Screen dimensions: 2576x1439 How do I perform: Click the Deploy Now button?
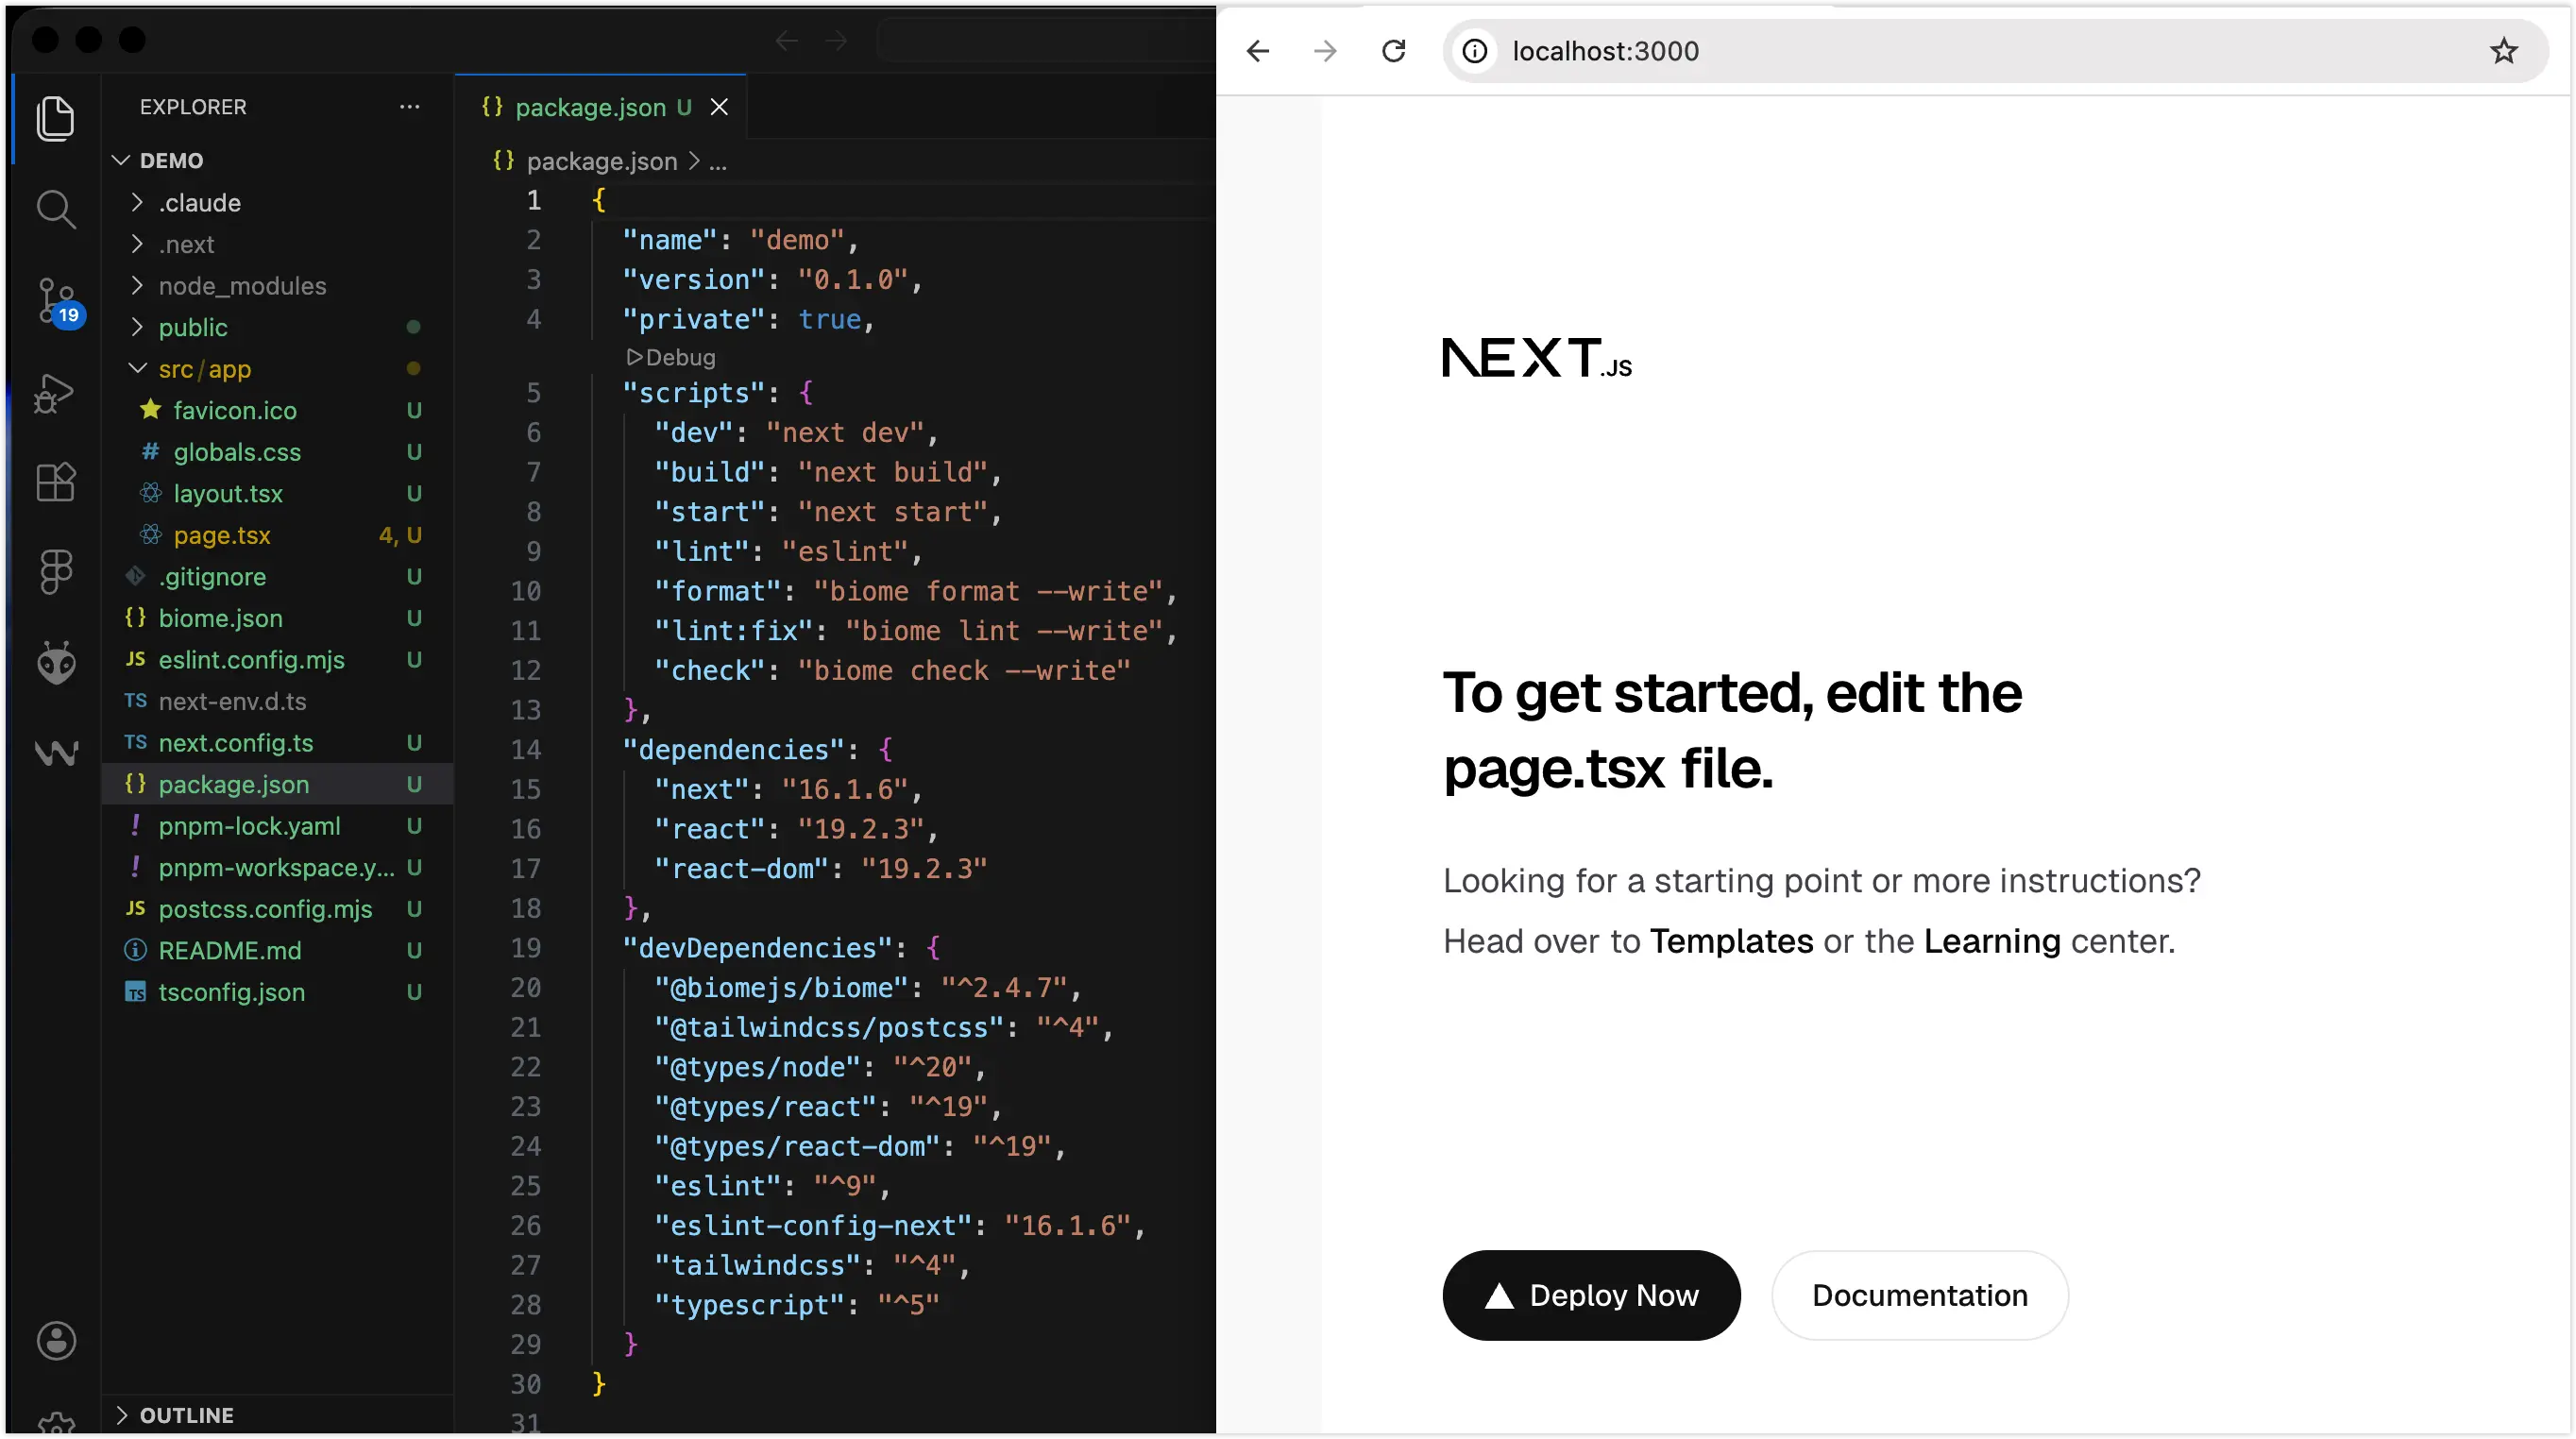[x=1591, y=1295]
